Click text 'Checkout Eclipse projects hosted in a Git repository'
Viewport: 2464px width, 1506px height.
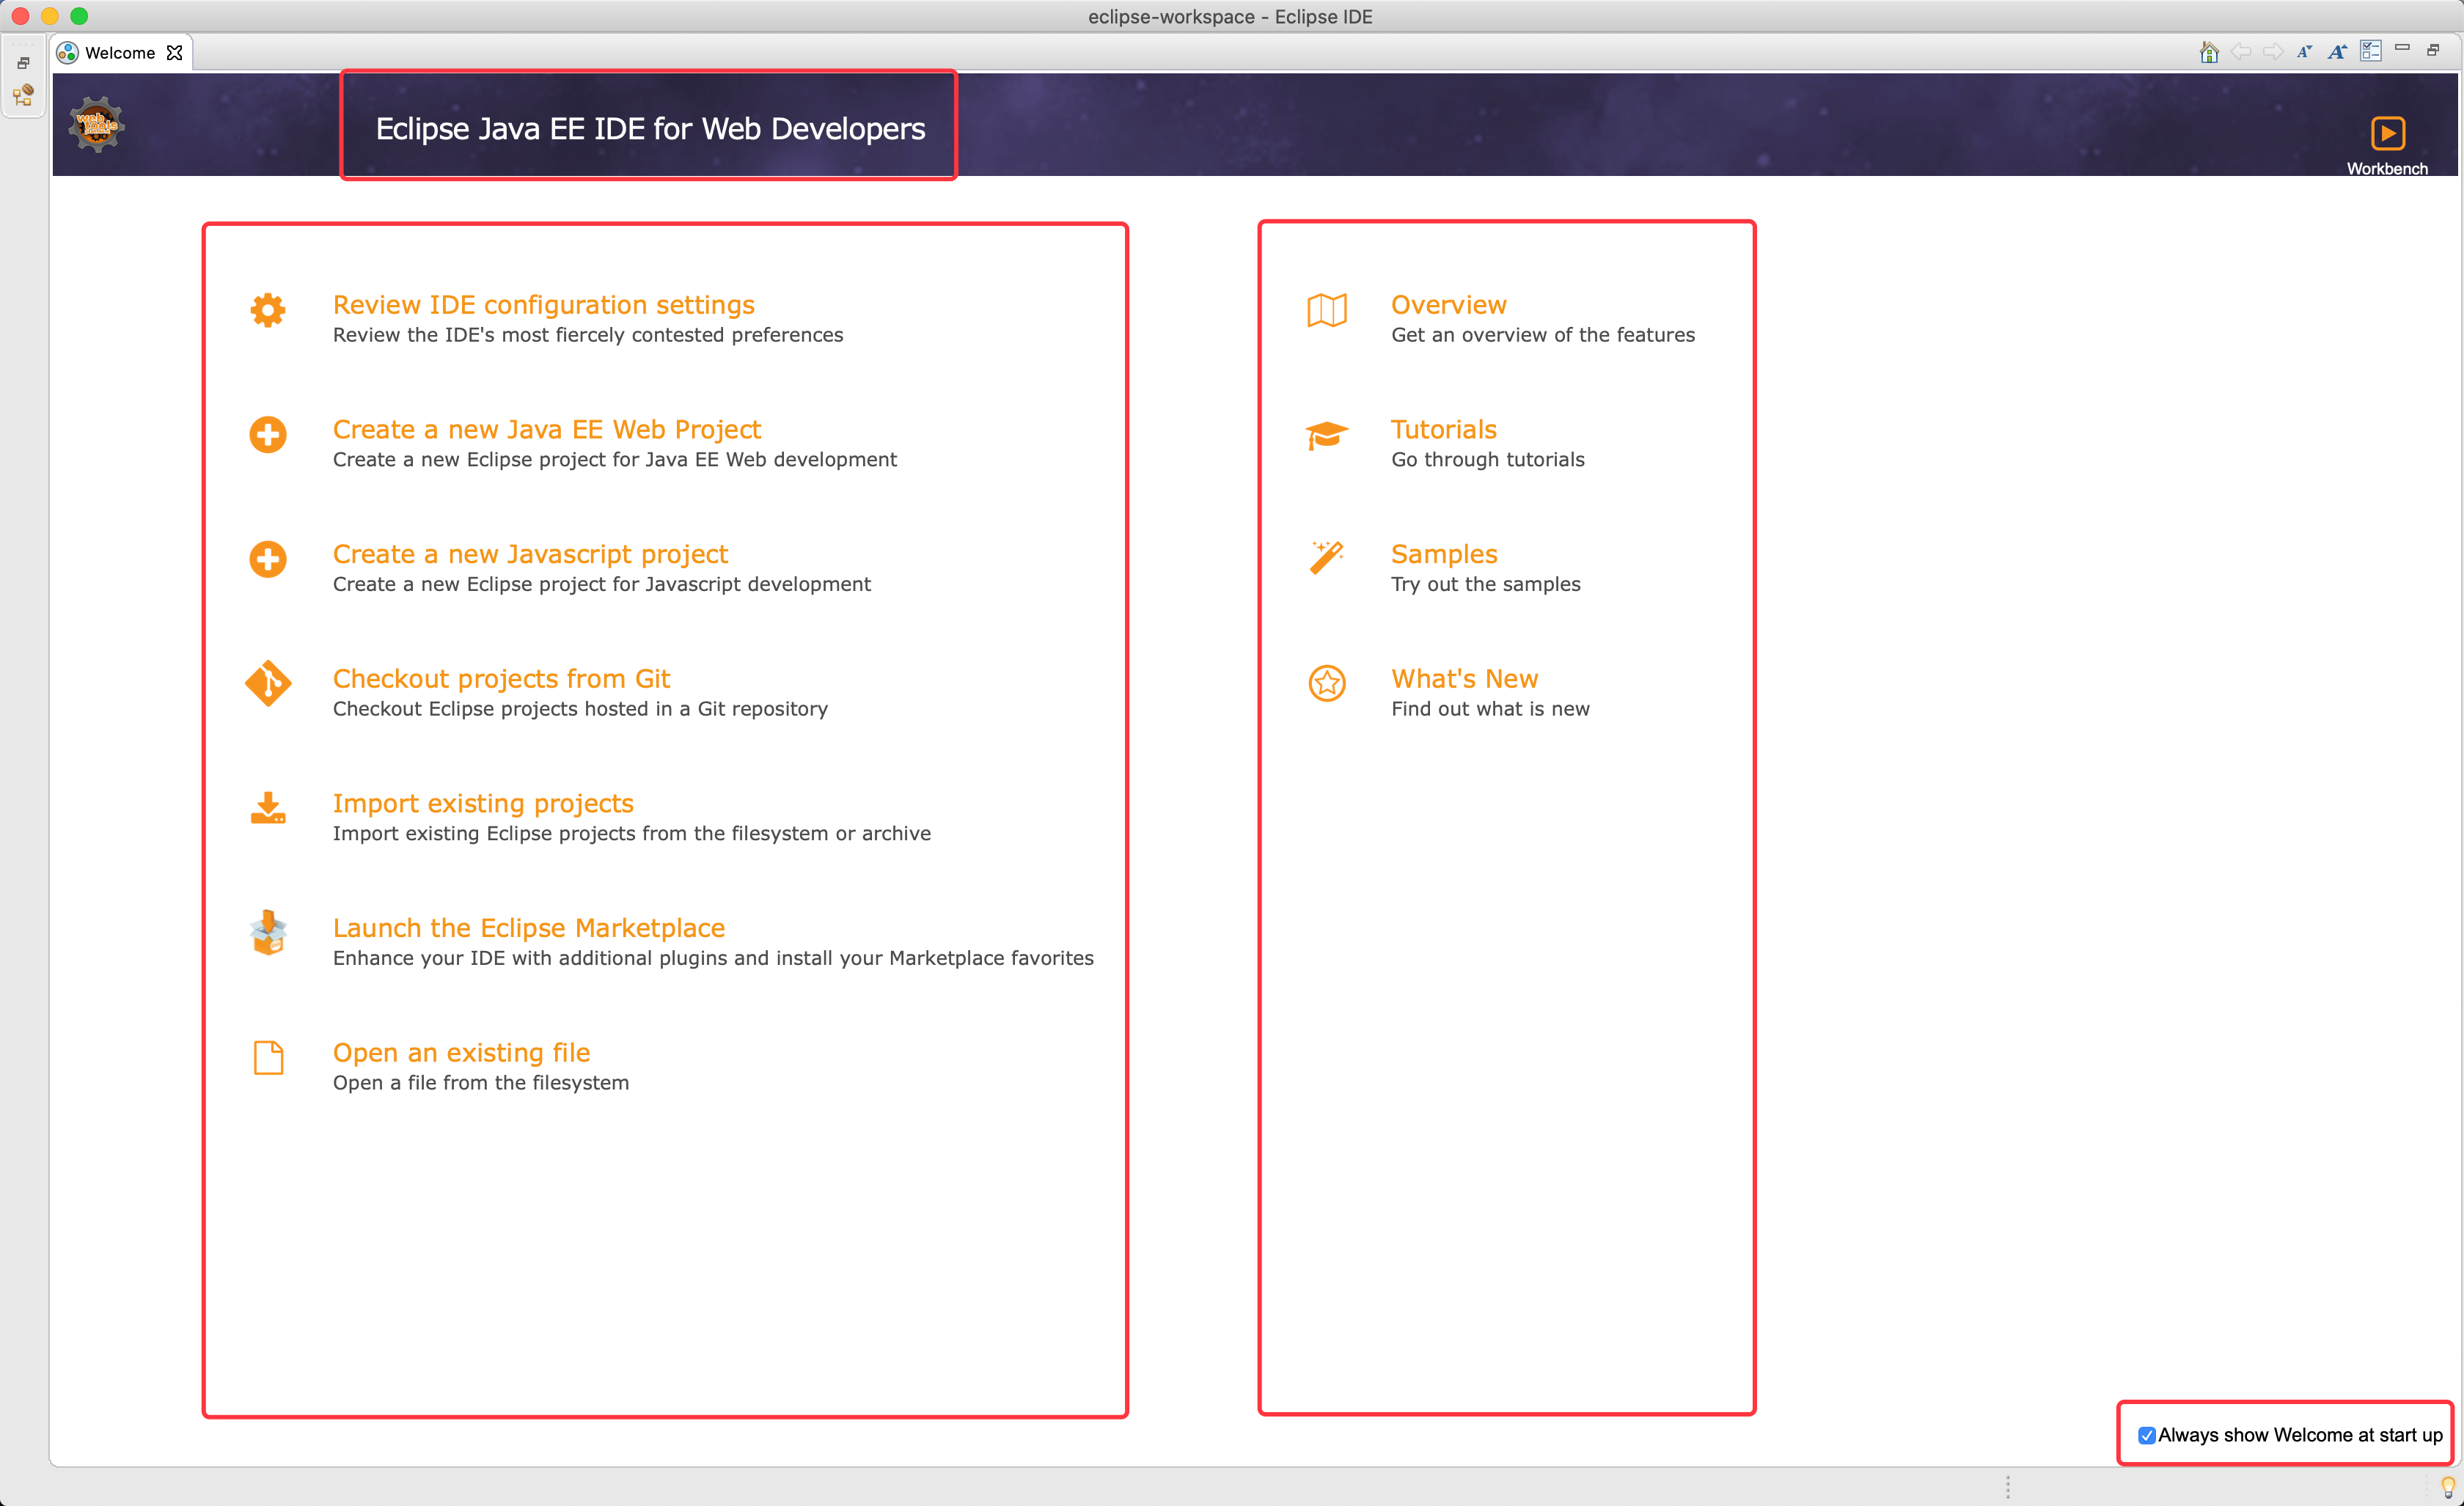(x=580, y=709)
